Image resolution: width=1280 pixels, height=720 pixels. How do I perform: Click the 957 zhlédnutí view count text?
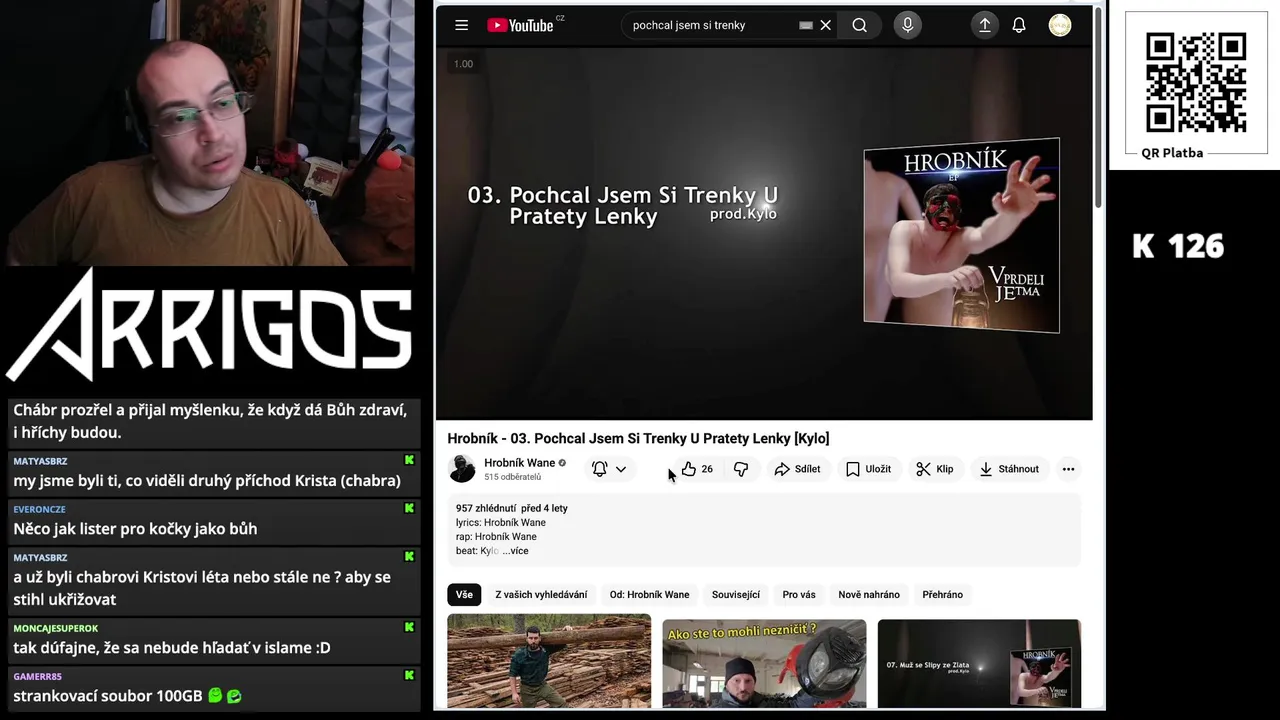point(486,508)
